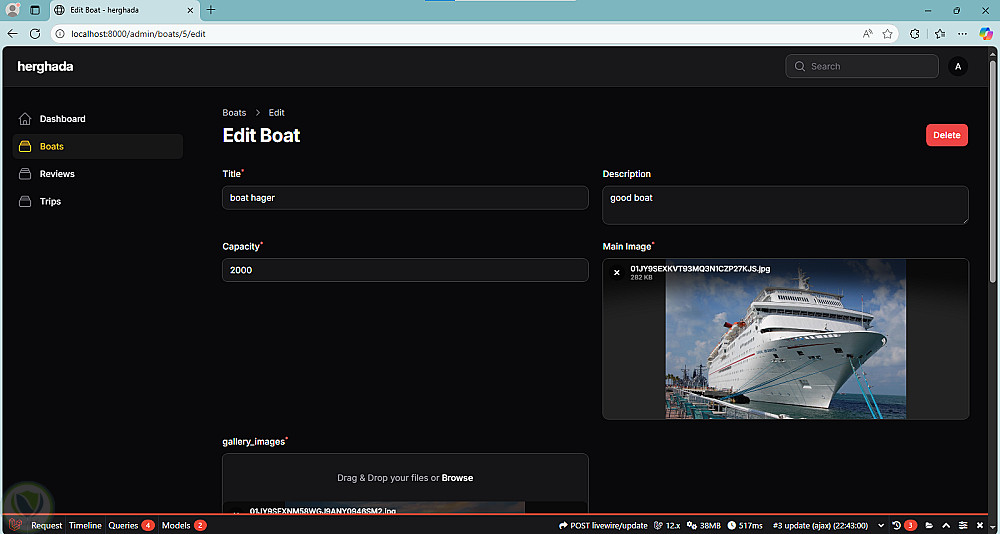Open the debugbar Laravel logo
This screenshot has height=534, width=1000.
click(x=17, y=526)
